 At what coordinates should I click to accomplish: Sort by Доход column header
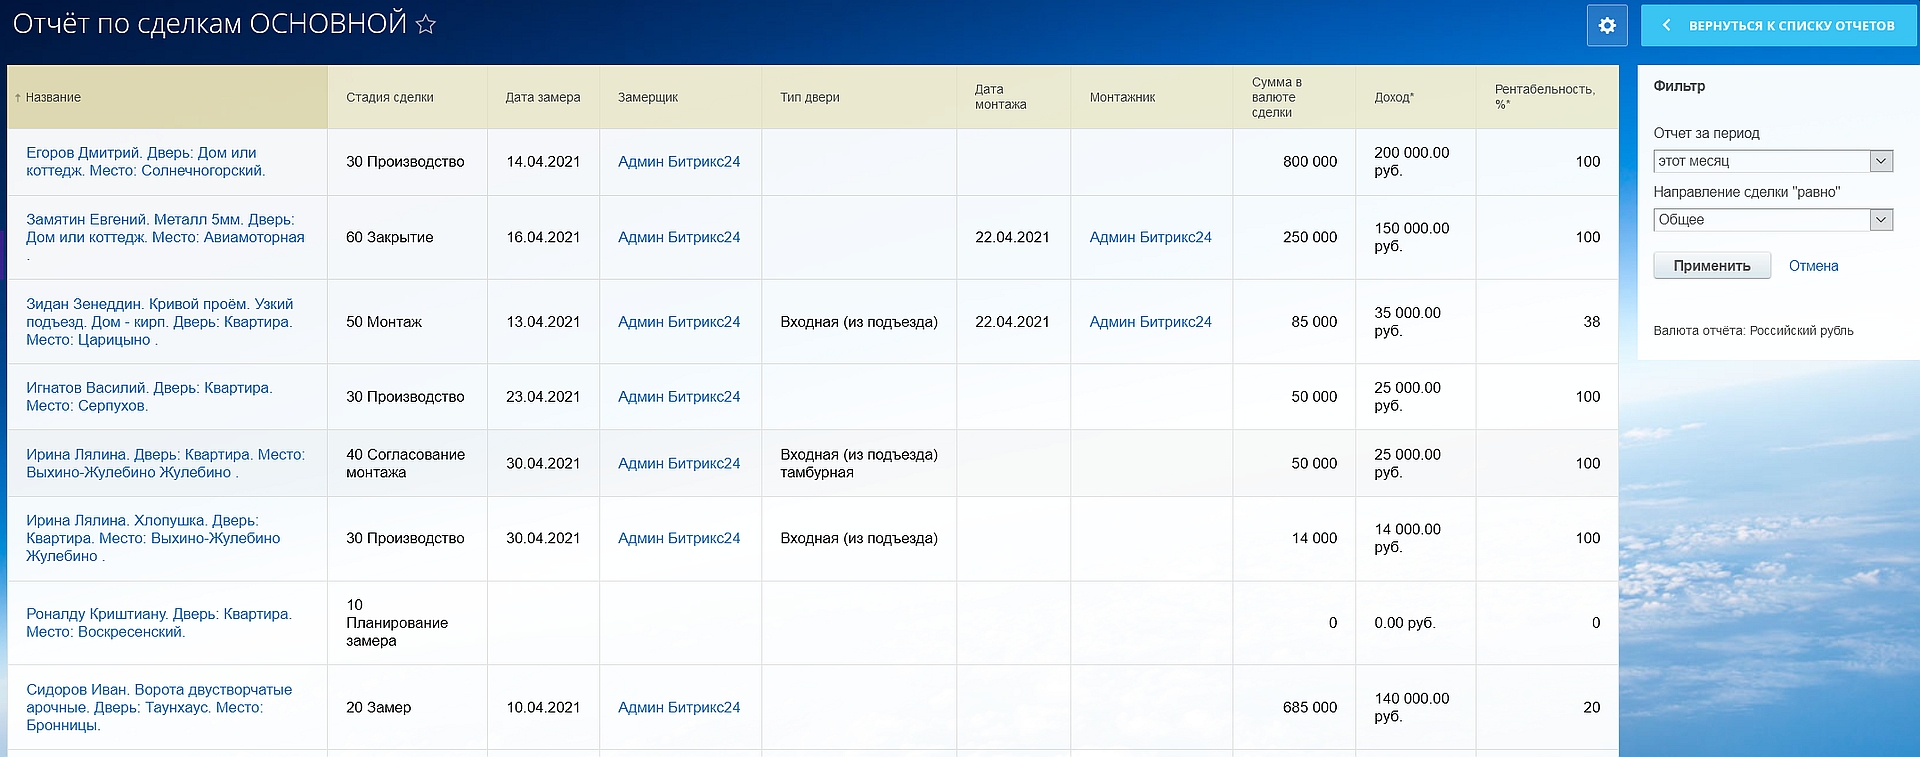pos(1394,98)
